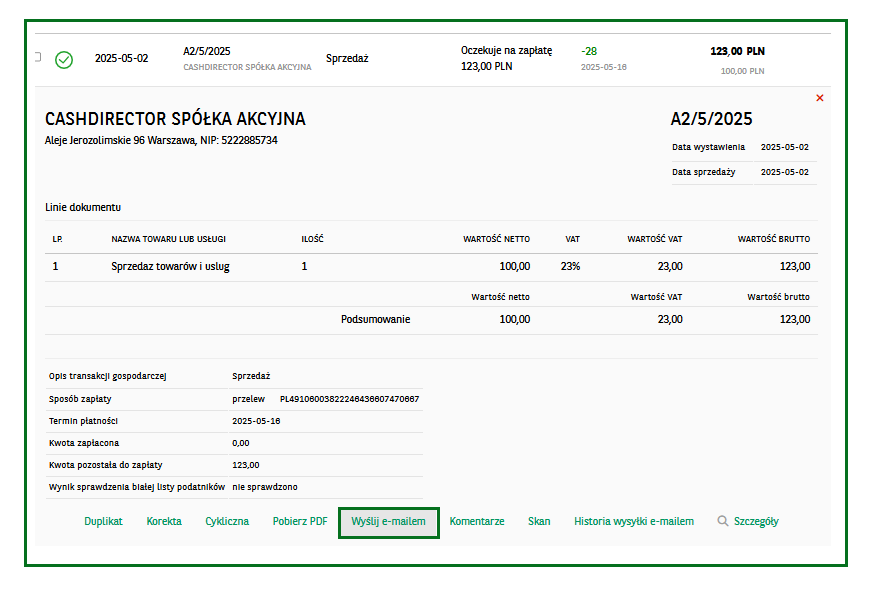The image size is (878, 592).
Task: Click bank account number PL49106003822248436607470667
Action: 349,399
